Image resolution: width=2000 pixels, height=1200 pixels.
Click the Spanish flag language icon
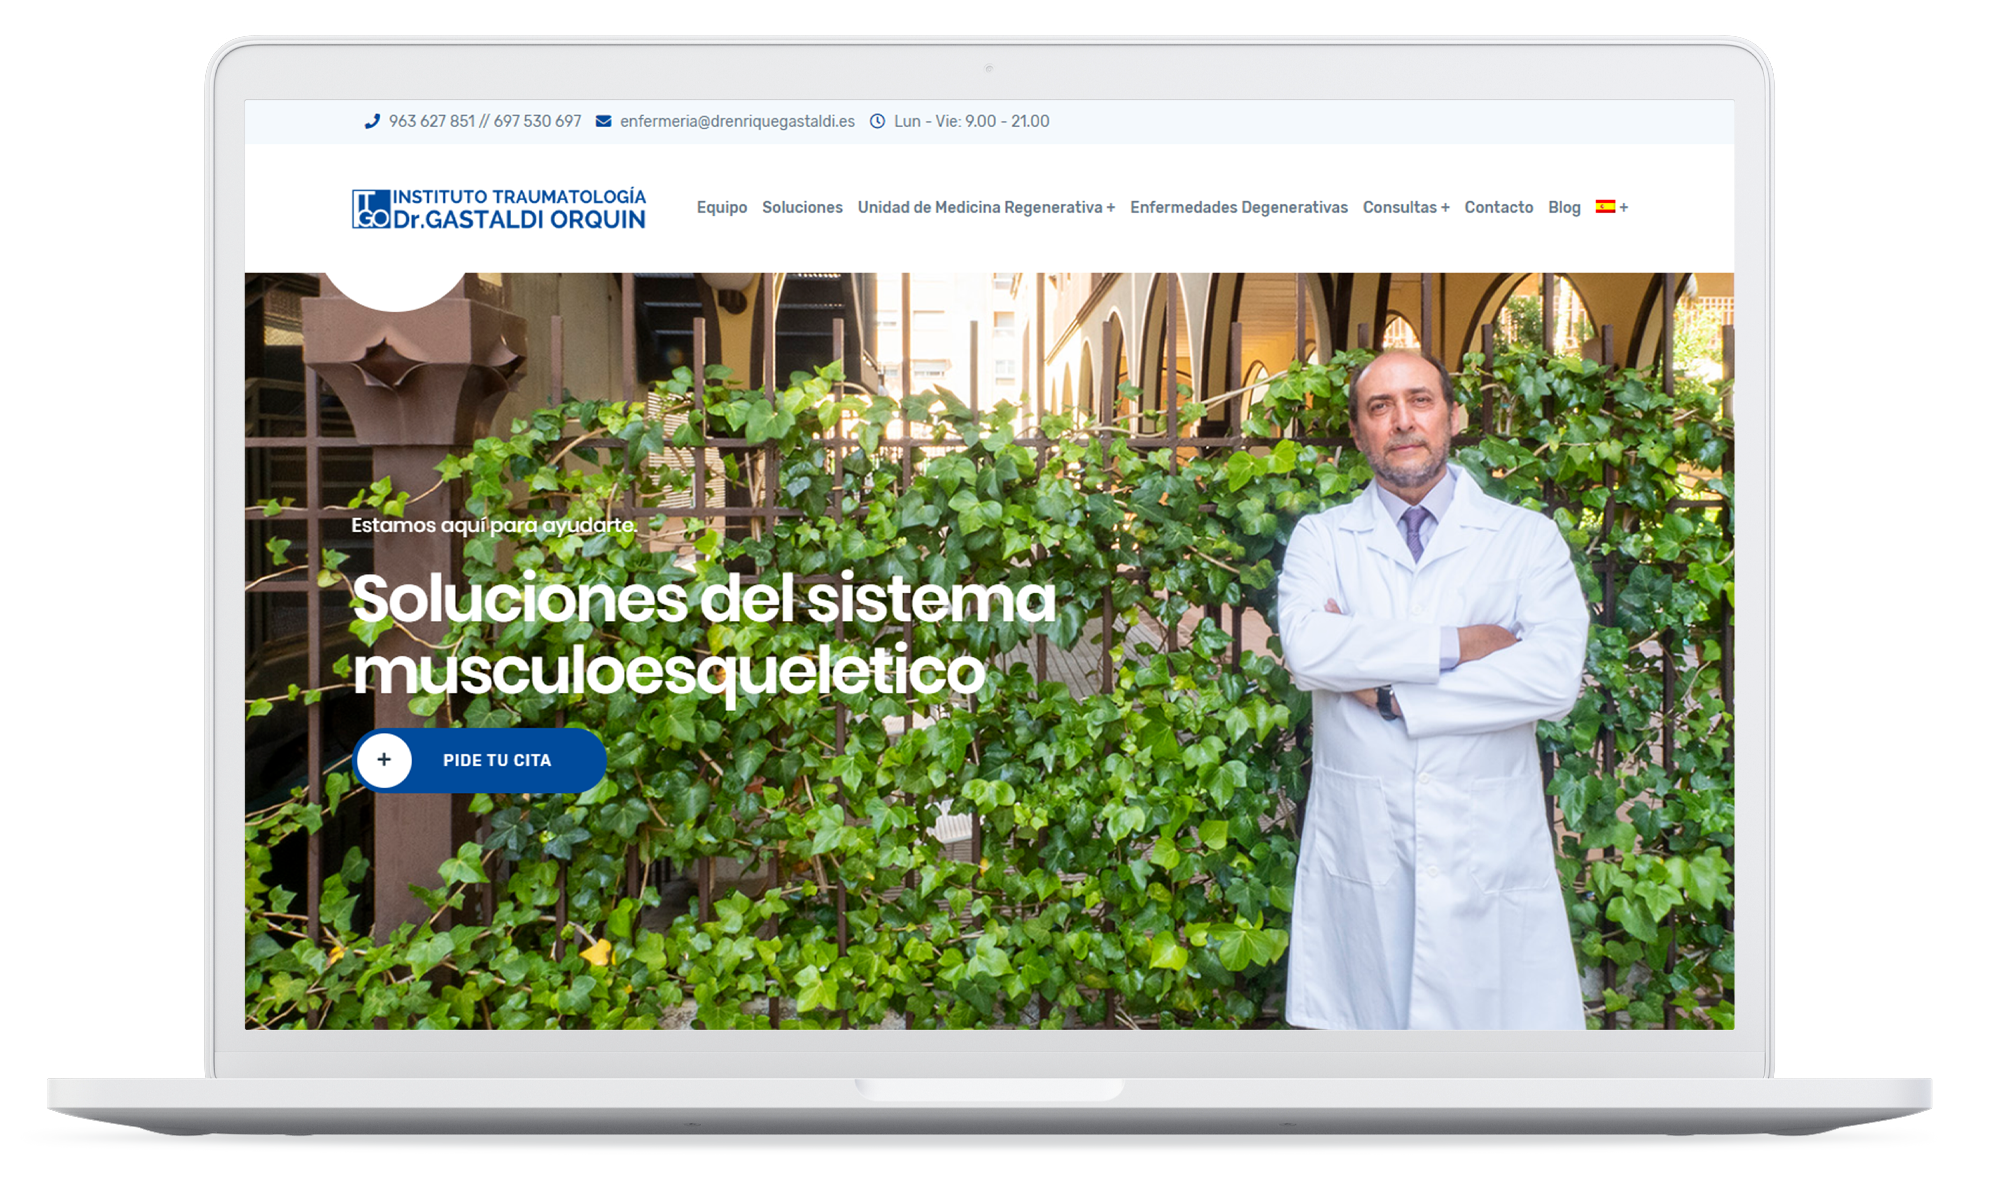tap(1605, 207)
